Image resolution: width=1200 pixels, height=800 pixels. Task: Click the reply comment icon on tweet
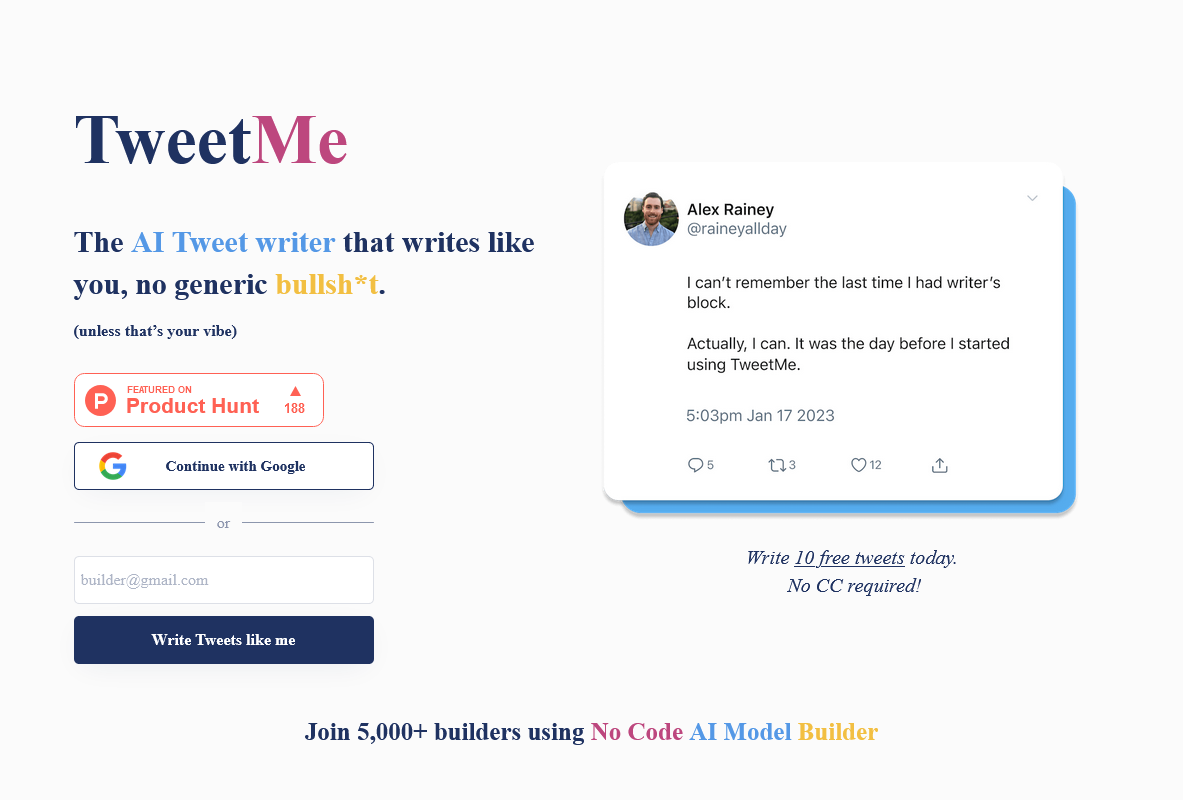[x=696, y=465]
